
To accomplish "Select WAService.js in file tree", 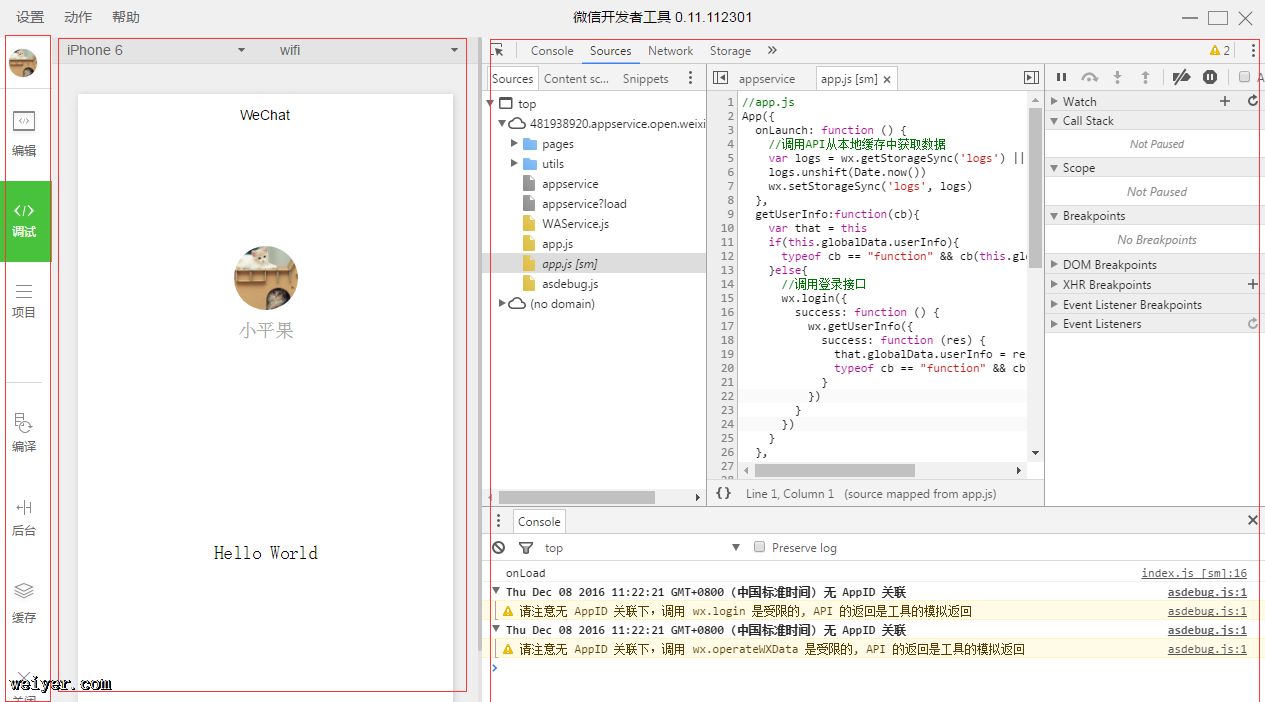I will (575, 224).
